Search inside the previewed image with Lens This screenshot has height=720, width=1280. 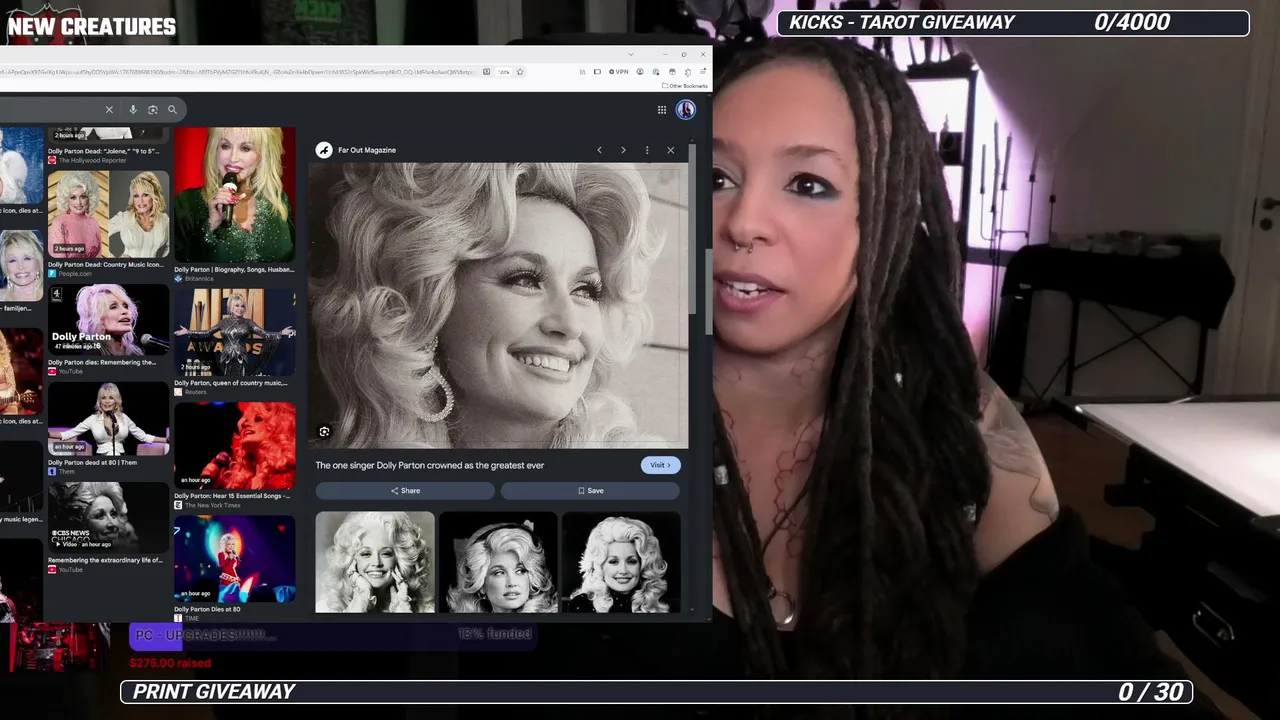coord(324,432)
